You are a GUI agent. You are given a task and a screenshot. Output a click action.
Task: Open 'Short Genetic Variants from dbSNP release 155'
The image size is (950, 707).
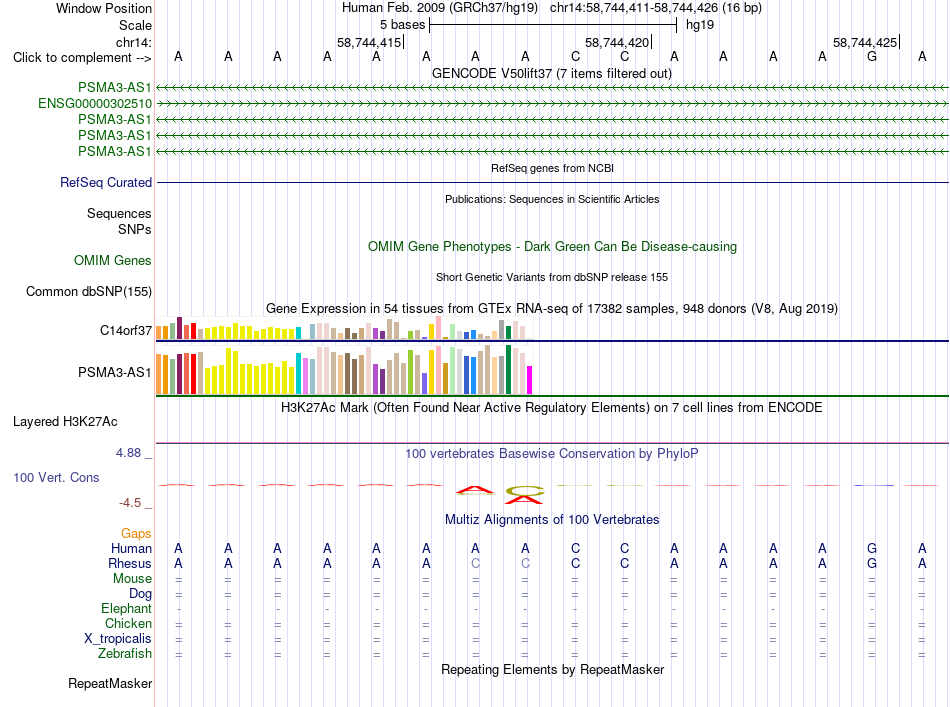pos(552,277)
